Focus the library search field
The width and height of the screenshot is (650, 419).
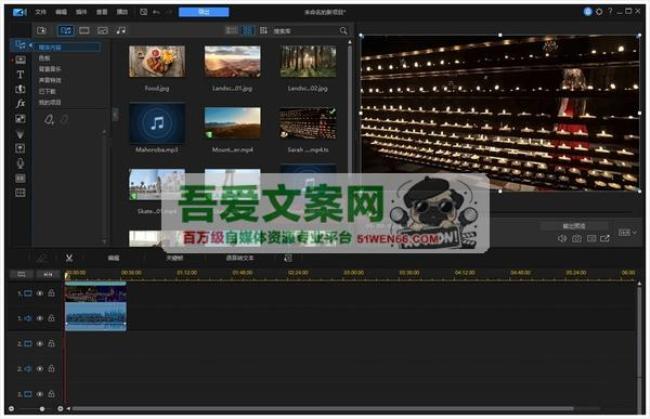pyautogui.click(x=305, y=31)
